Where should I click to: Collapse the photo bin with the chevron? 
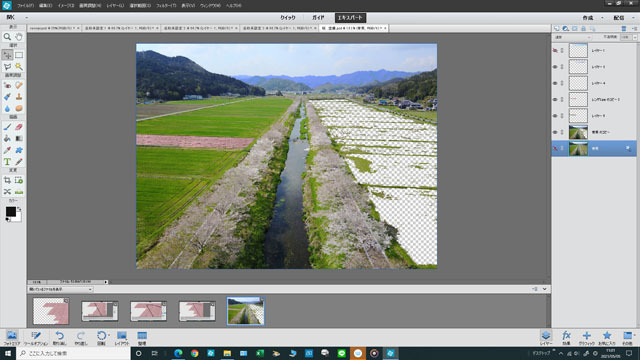coord(544,289)
